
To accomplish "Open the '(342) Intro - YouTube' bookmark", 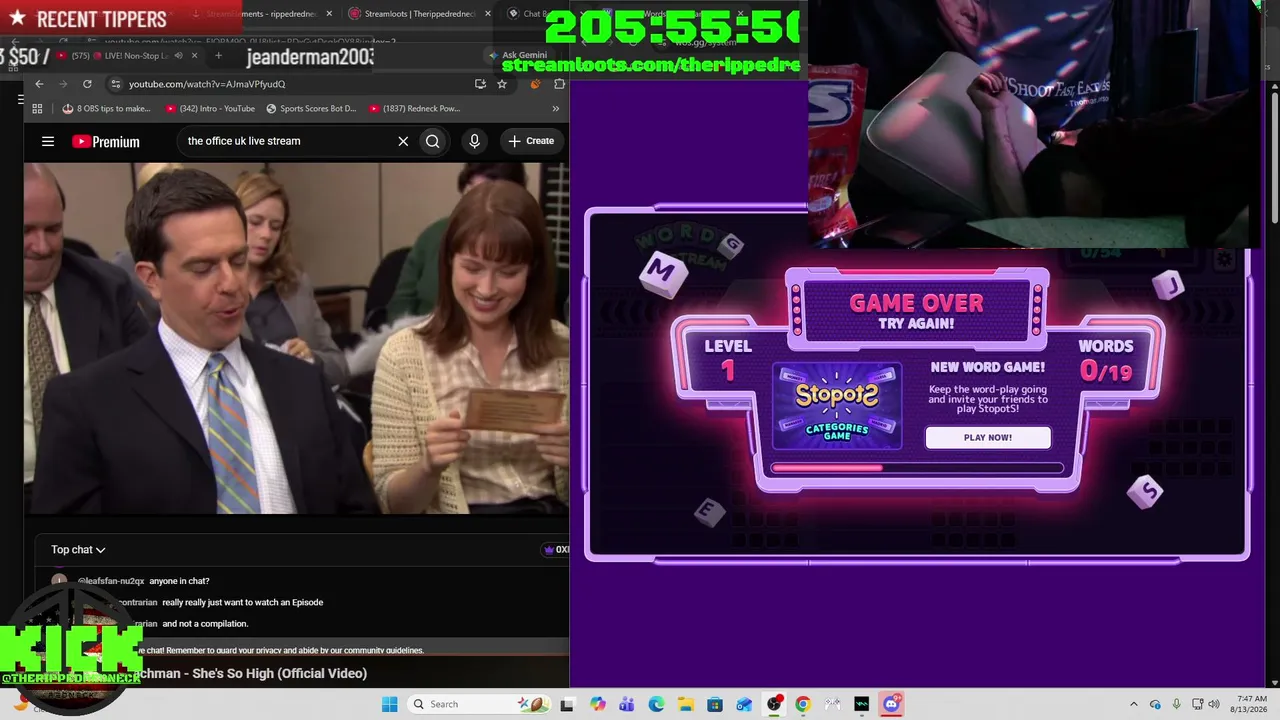I will tap(210, 108).
